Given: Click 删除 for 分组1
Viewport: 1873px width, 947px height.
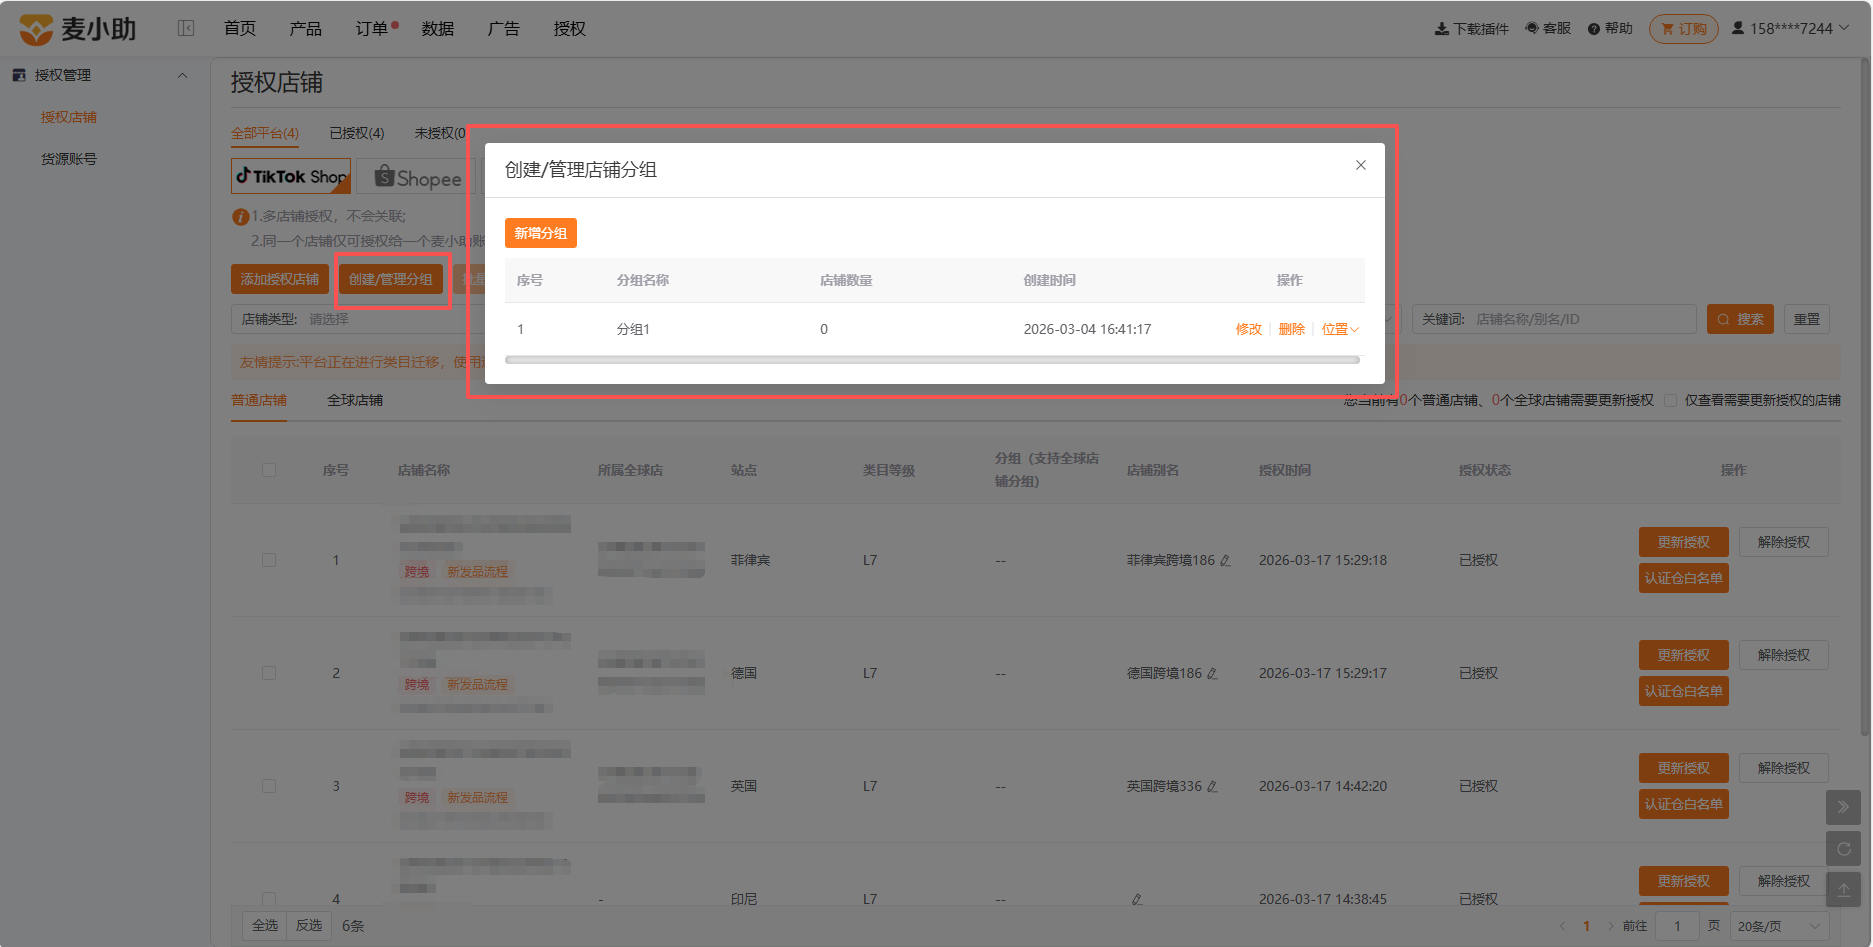Looking at the screenshot, I should tap(1291, 329).
